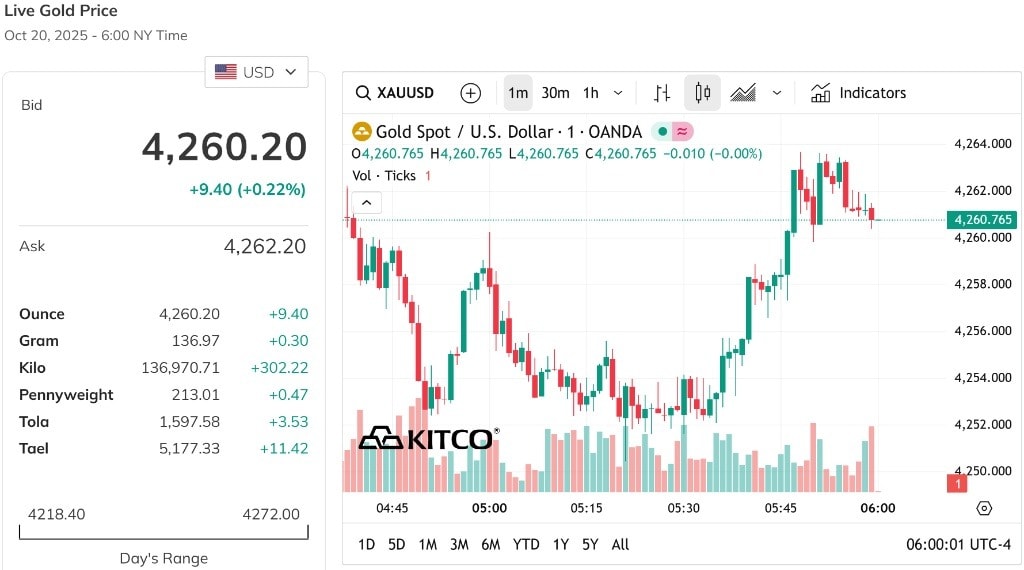
Task: Click the 06:00:01 UTC-4 timezone button
Action: pyautogui.click(x=958, y=544)
